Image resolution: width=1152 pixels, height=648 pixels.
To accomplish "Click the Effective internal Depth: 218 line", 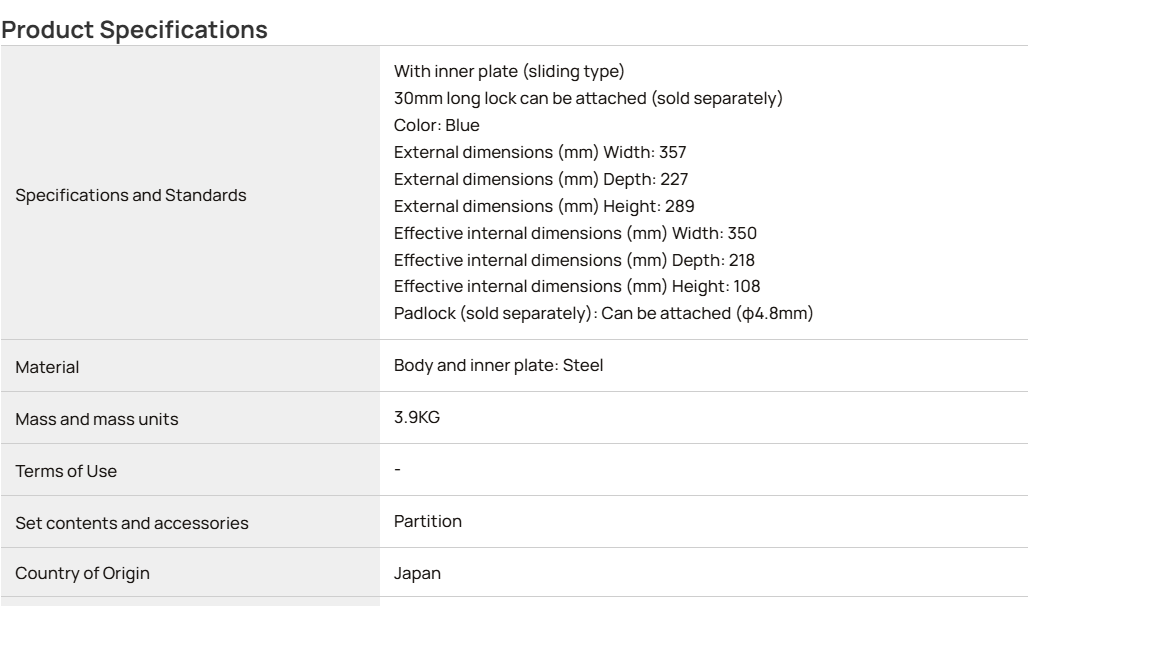I will [x=575, y=260].
